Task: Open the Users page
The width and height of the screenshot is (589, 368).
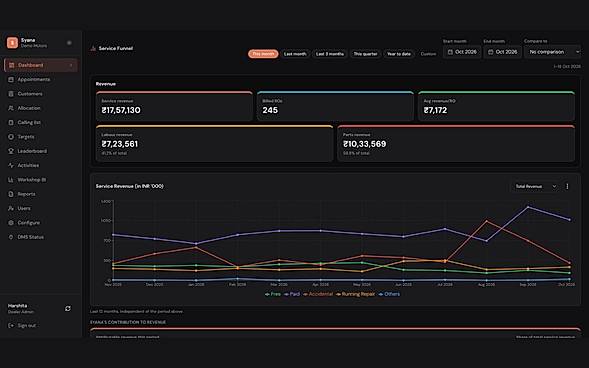Action: tap(41, 208)
